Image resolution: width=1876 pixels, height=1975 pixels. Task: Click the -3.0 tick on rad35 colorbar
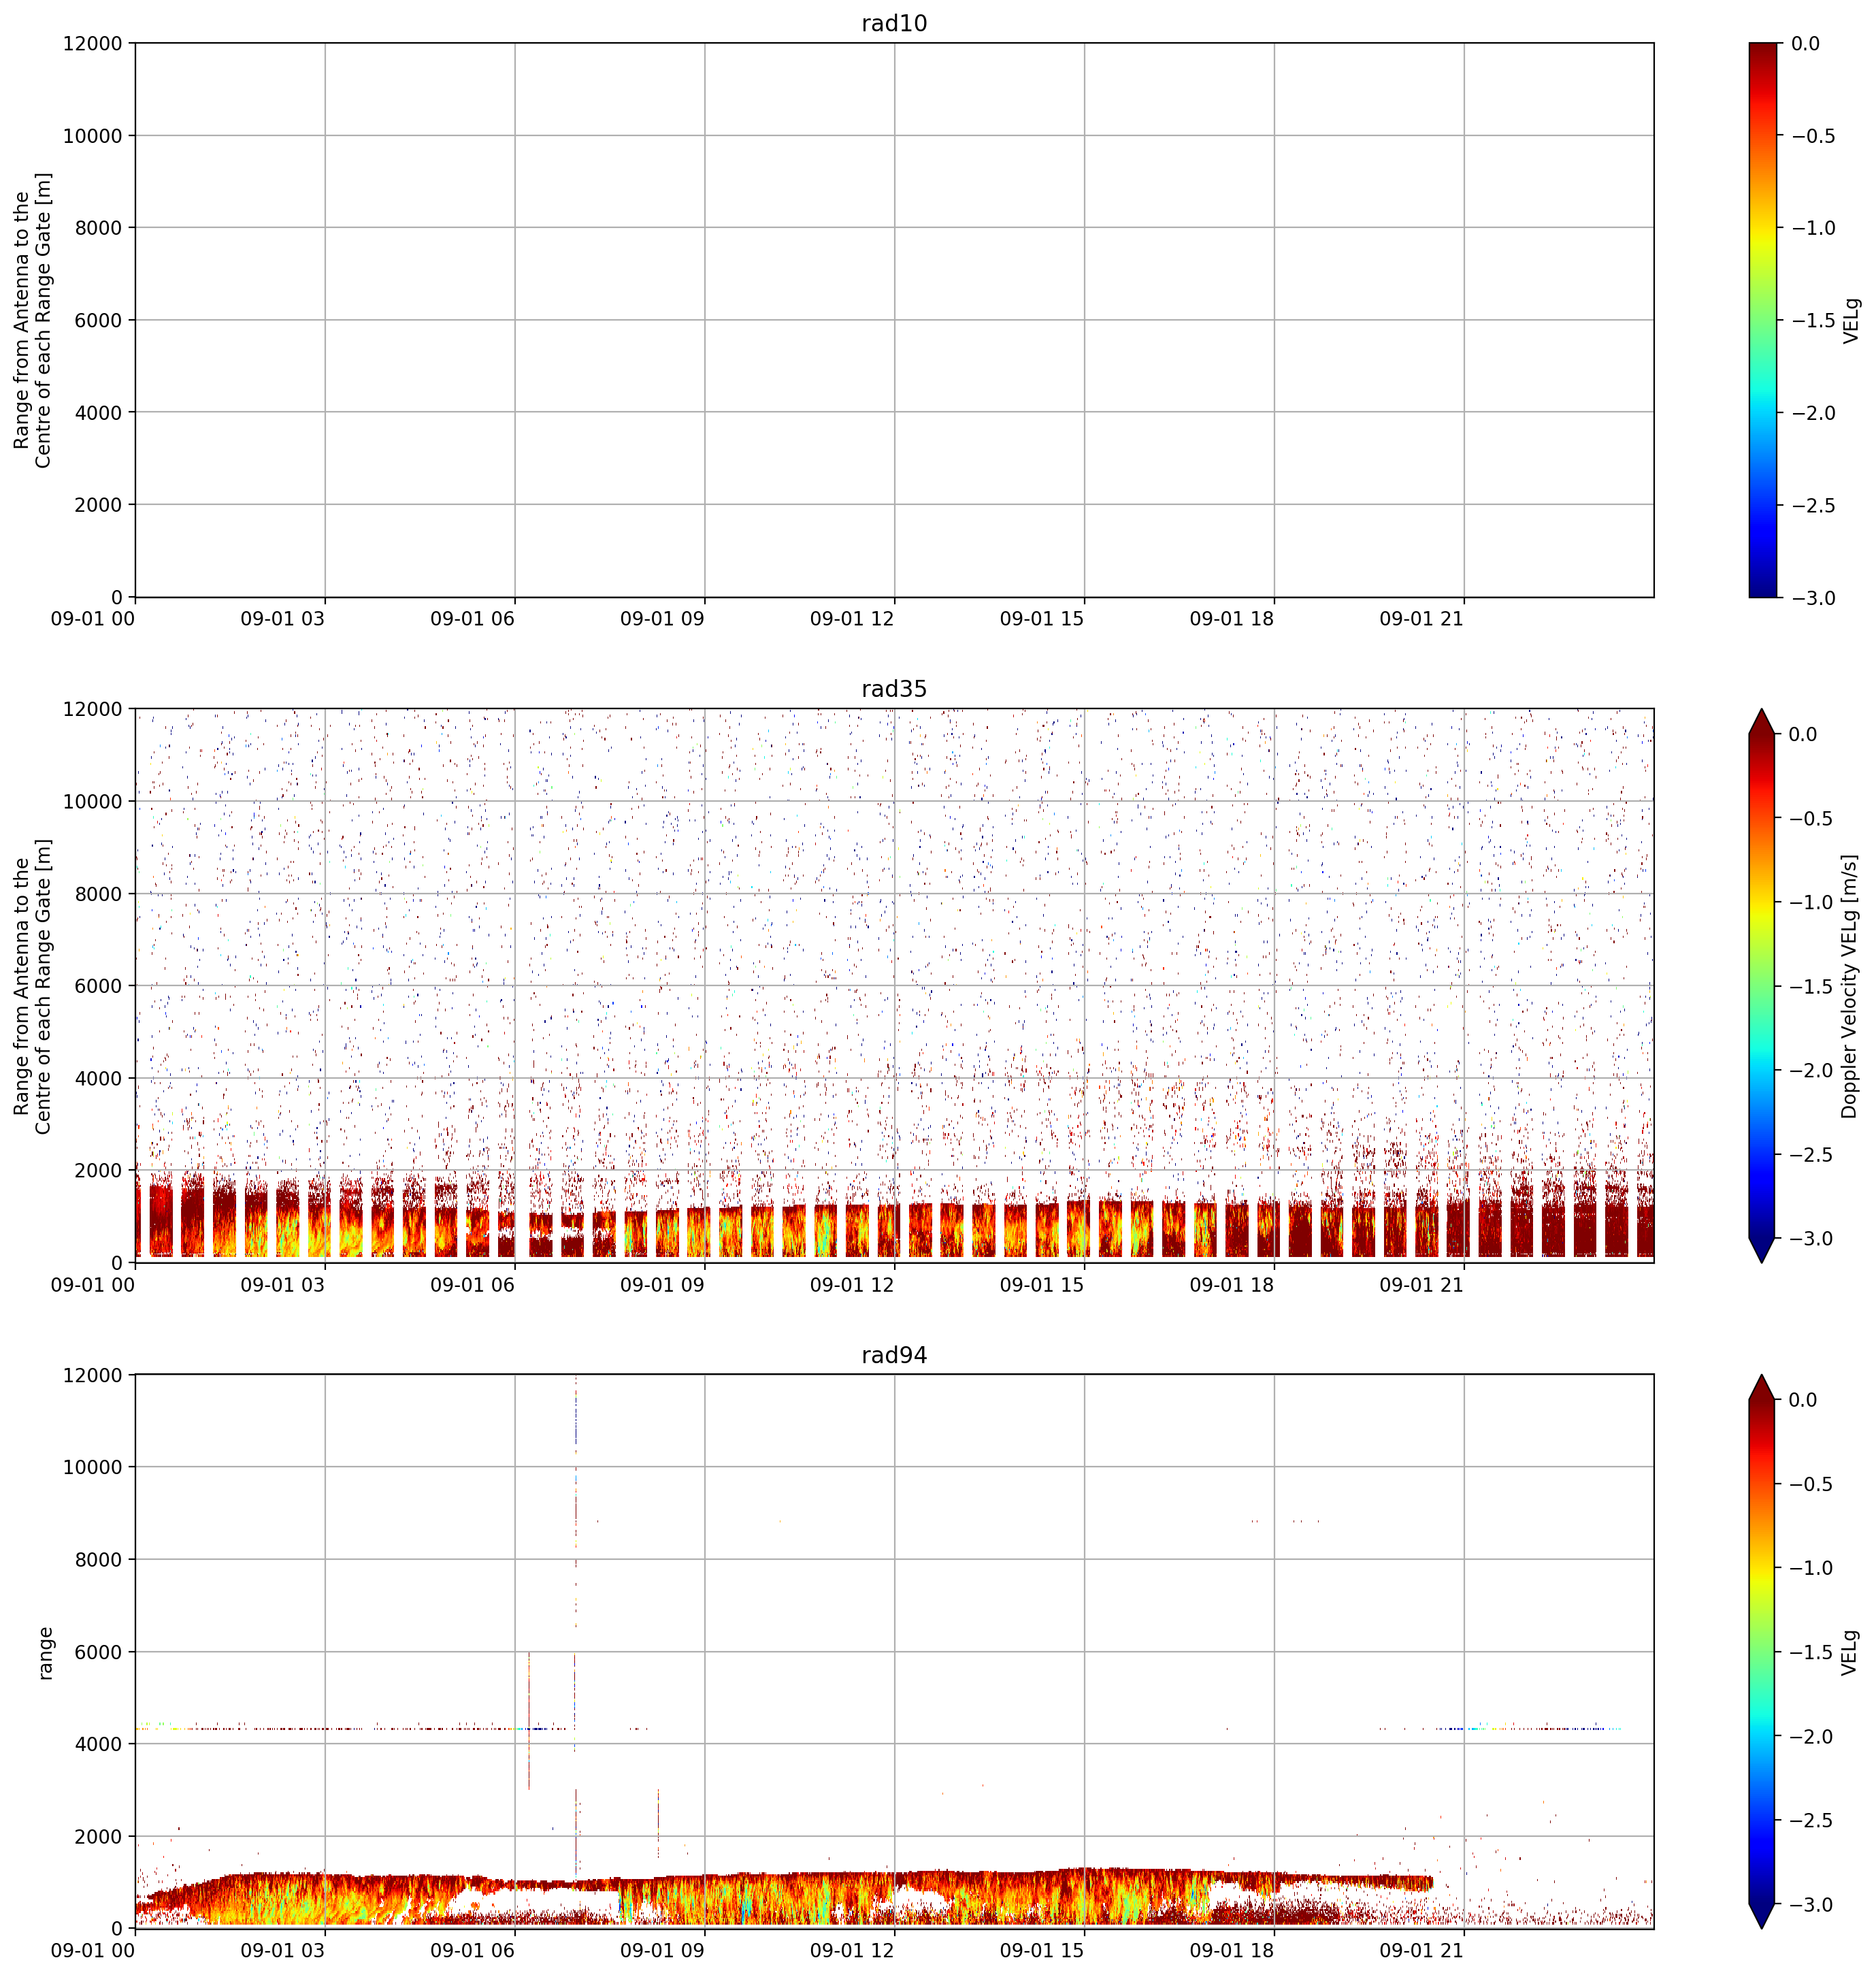(1812, 1239)
